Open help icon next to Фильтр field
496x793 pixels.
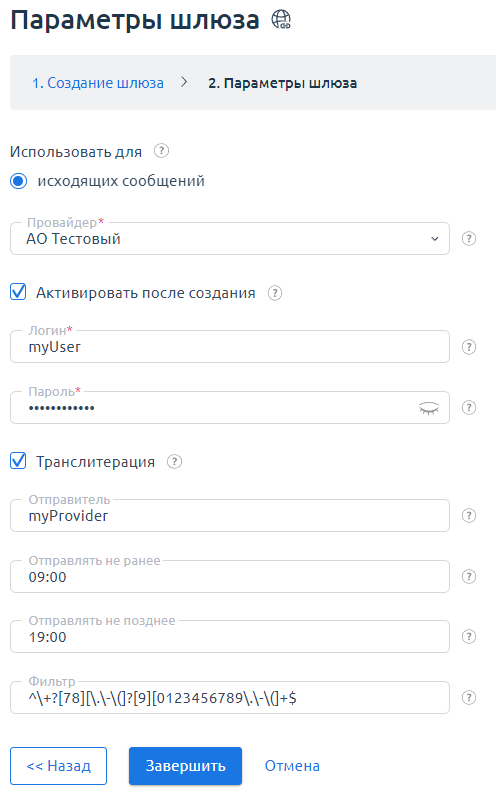[x=469, y=698]
